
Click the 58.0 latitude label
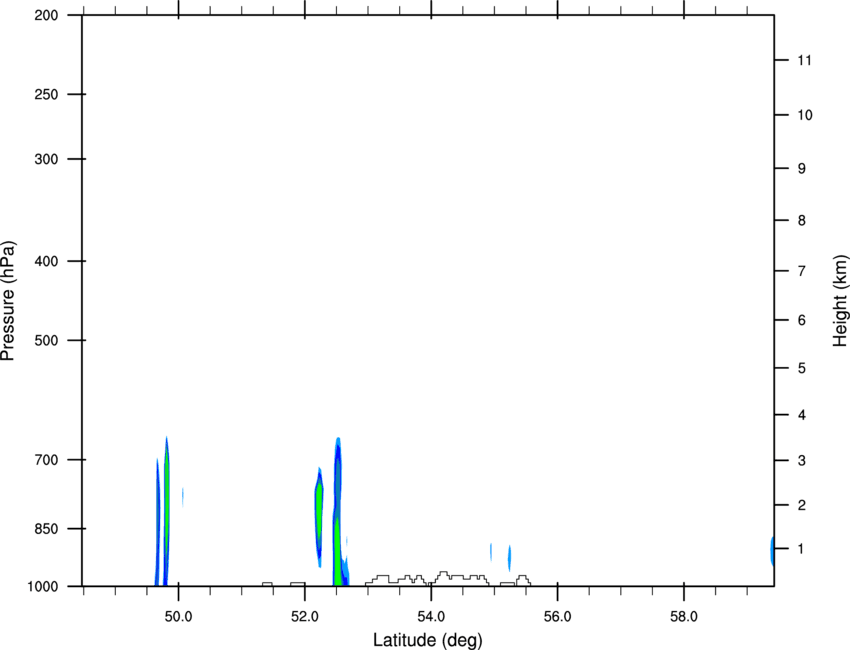coord(684,617)
